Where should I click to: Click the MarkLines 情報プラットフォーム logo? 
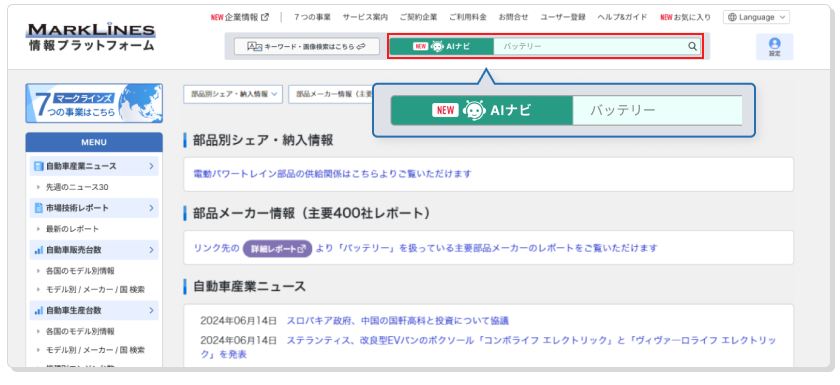coord(91,37)
